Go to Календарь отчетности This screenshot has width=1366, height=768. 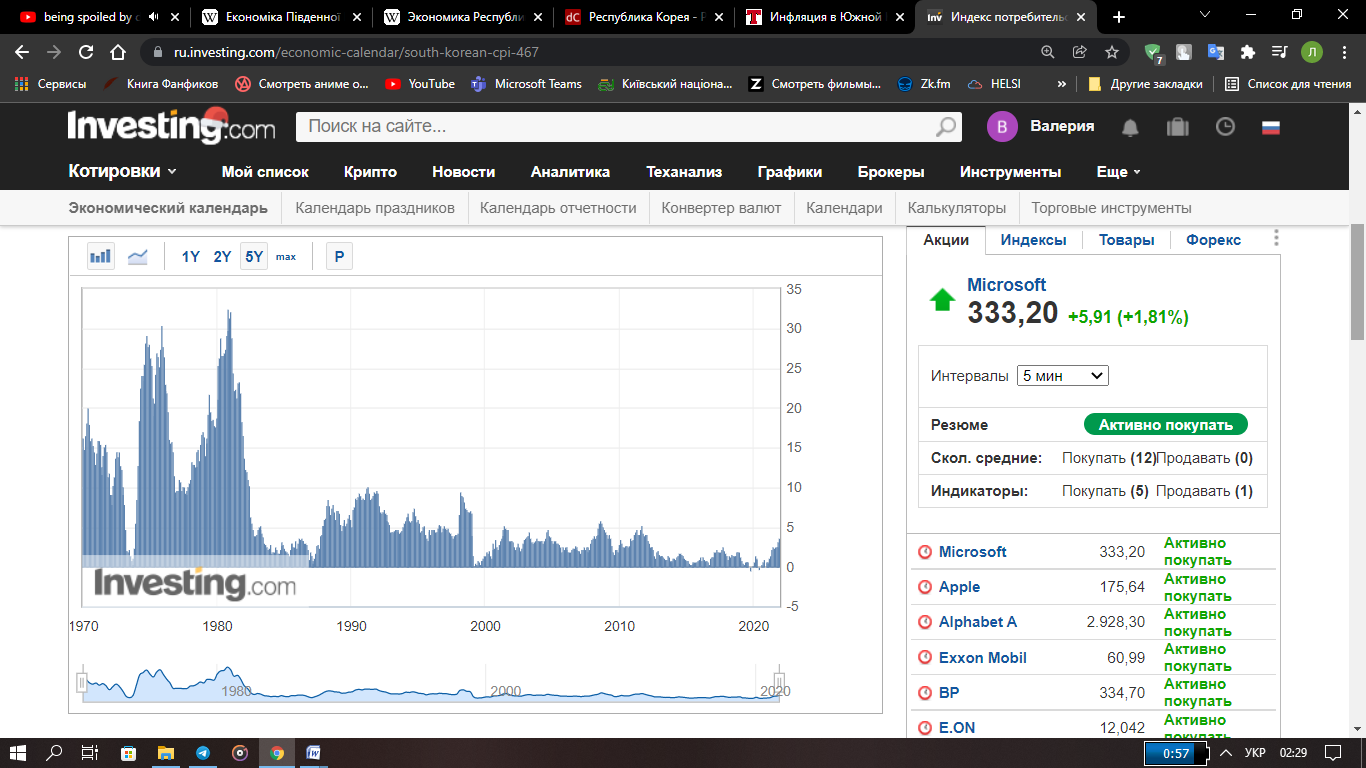click(x=558, y=208)
